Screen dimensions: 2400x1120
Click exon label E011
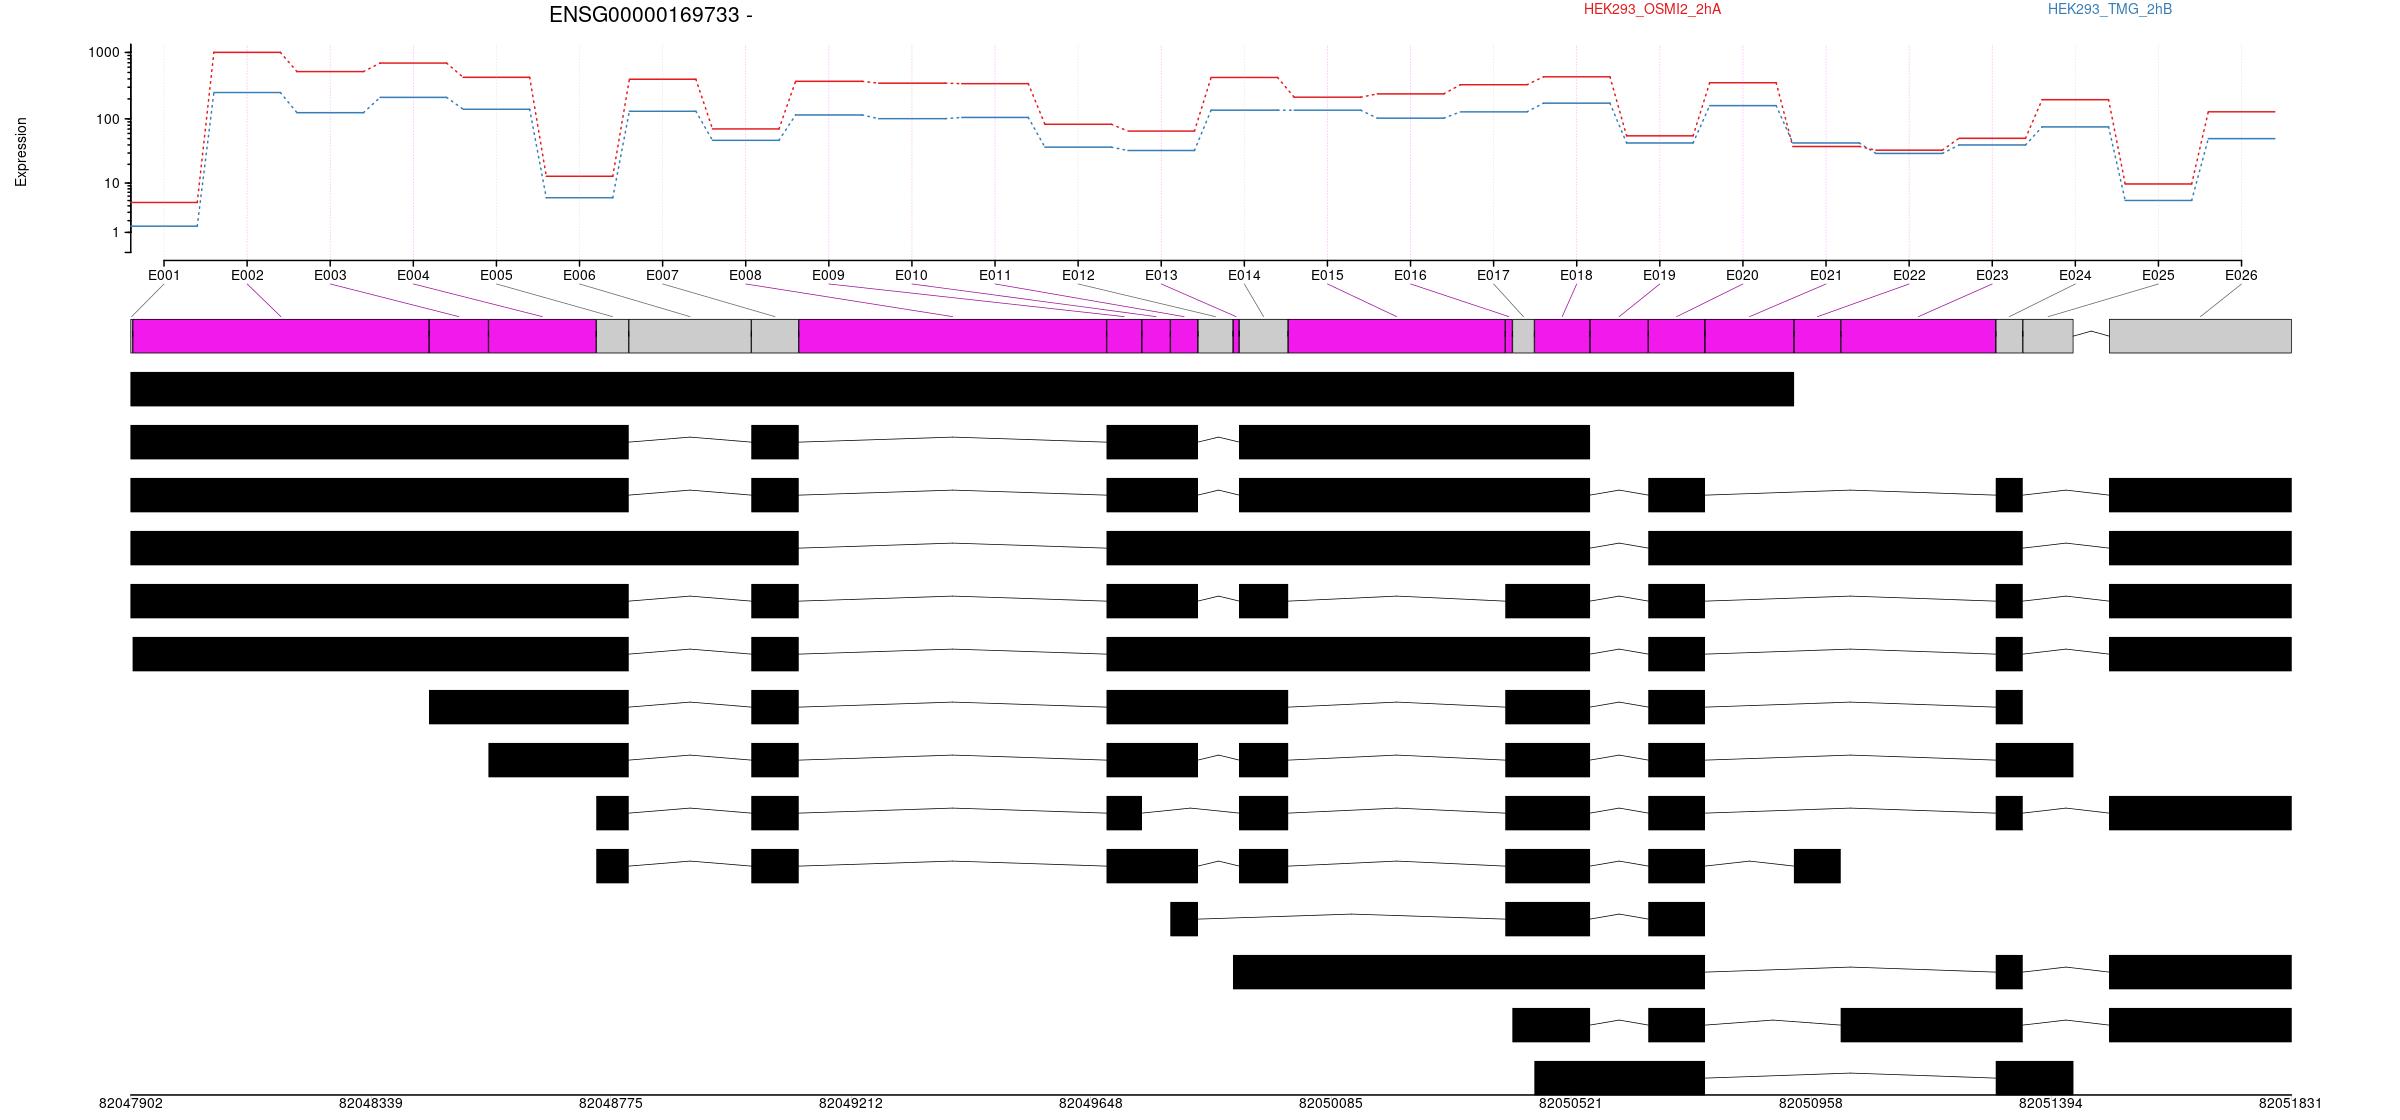(x=995, y=275)
